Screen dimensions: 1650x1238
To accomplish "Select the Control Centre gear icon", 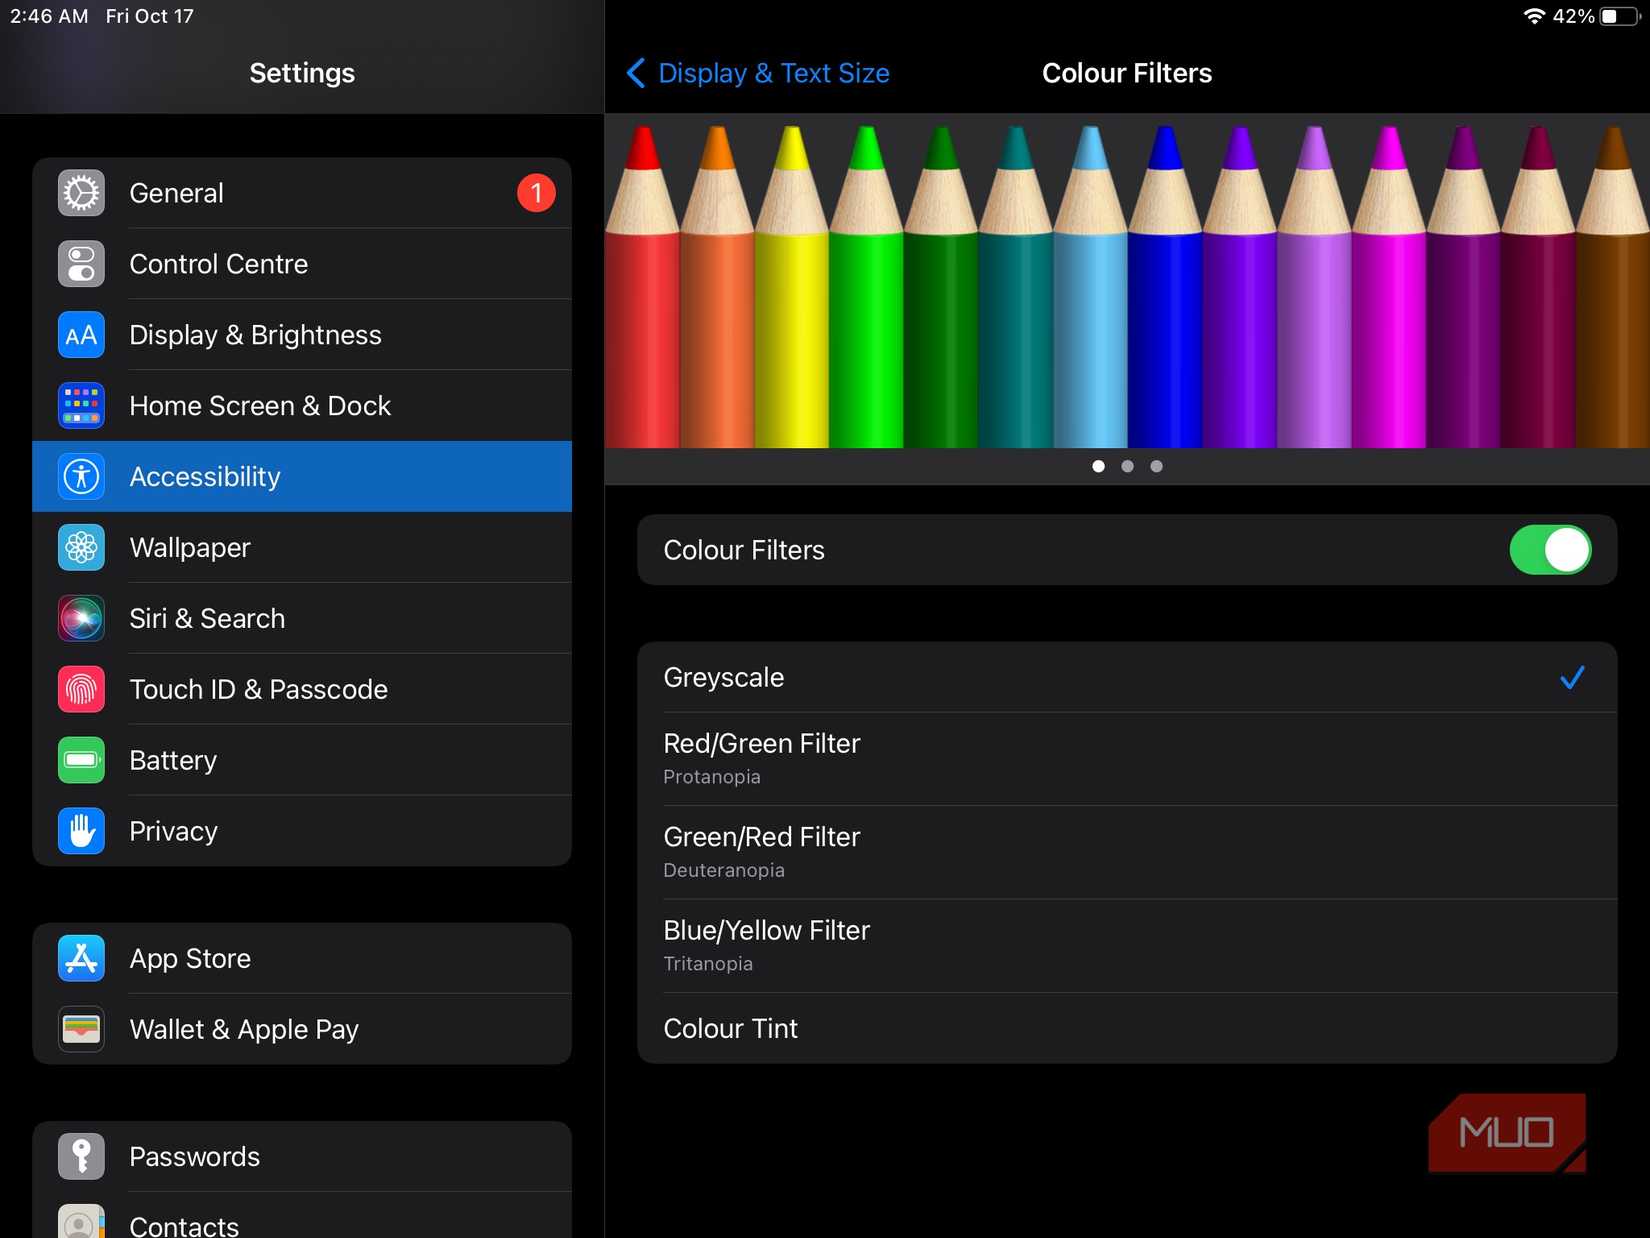I will 81,263.
